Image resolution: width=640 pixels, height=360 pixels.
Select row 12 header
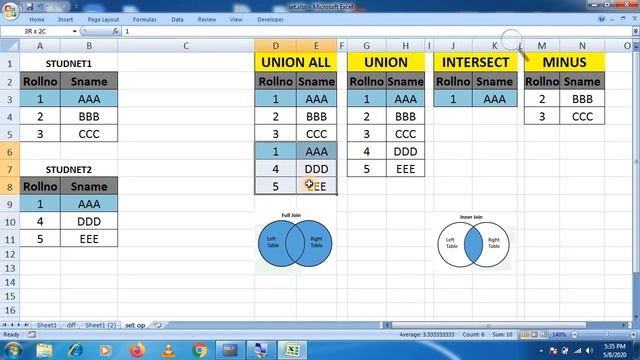[10, 254]
